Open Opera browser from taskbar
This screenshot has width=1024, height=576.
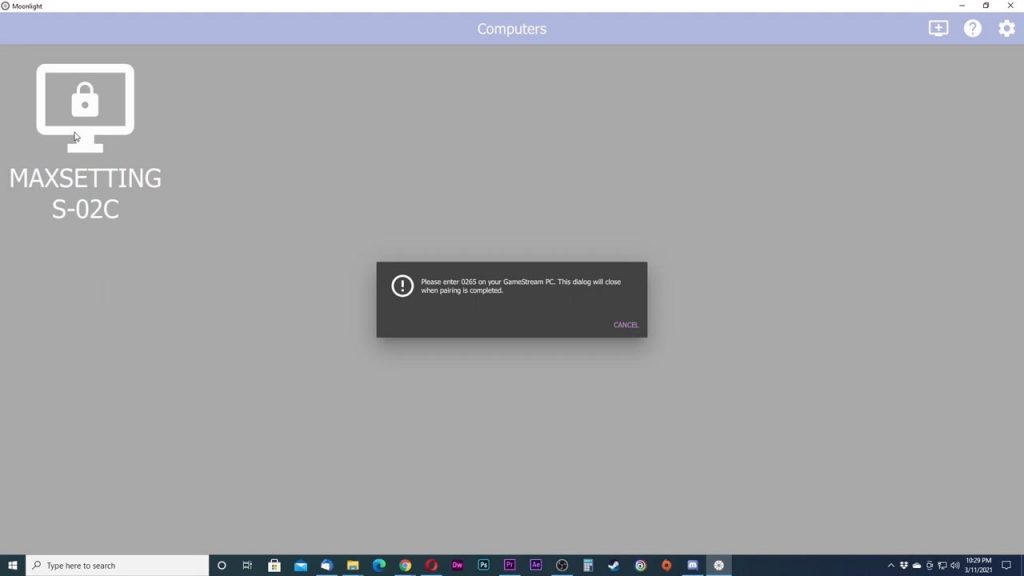pyautogui.click(x=431, y=565)
